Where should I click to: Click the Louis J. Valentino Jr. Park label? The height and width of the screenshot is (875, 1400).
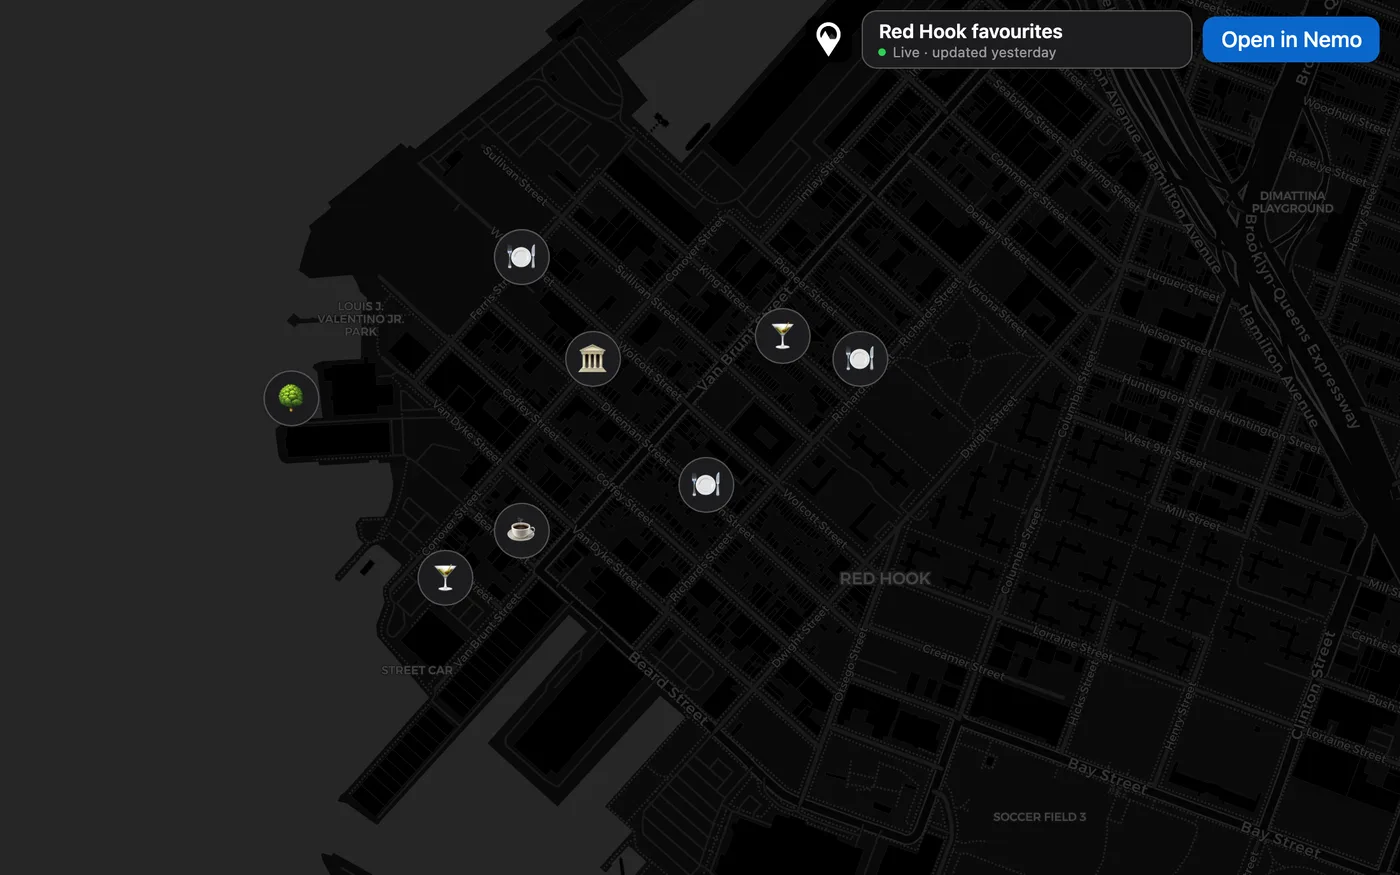tap(361, 319)
